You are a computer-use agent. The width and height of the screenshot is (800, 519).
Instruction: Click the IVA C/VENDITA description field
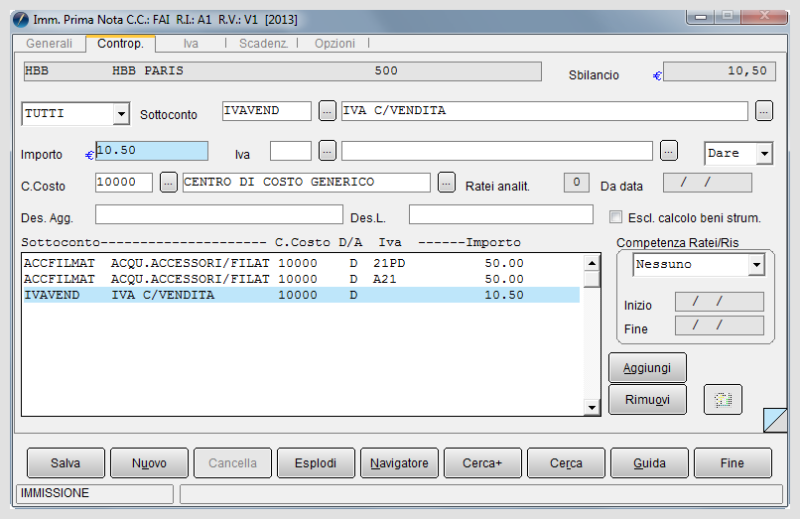click(x=544, y=111)
